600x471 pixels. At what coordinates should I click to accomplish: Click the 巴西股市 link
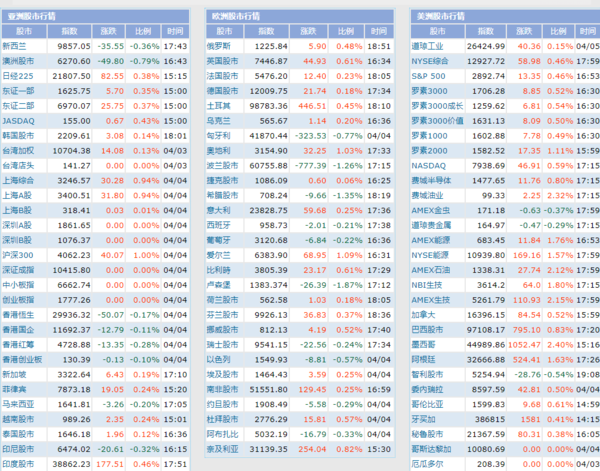(x=427, y=330)
